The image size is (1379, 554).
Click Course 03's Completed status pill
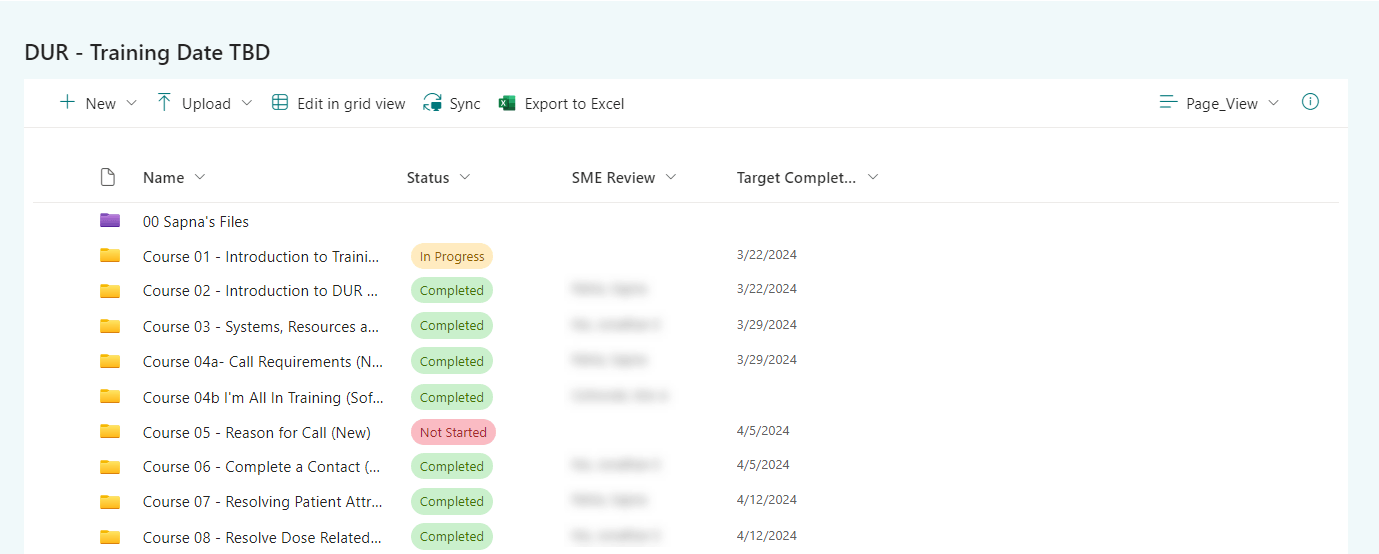click(x=452, y=325)
